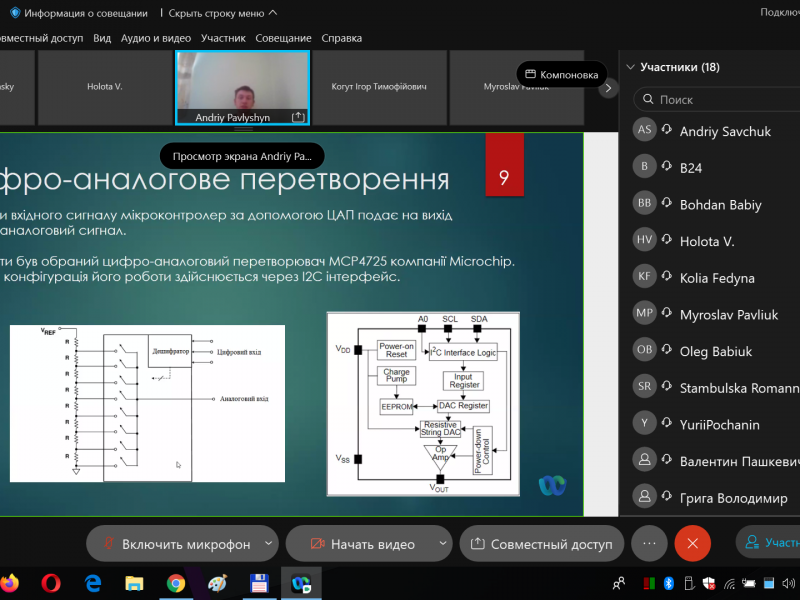Screen dimensions: 800x600
Task: Open the more options ellipsis button
Action: tap(649, 543)
